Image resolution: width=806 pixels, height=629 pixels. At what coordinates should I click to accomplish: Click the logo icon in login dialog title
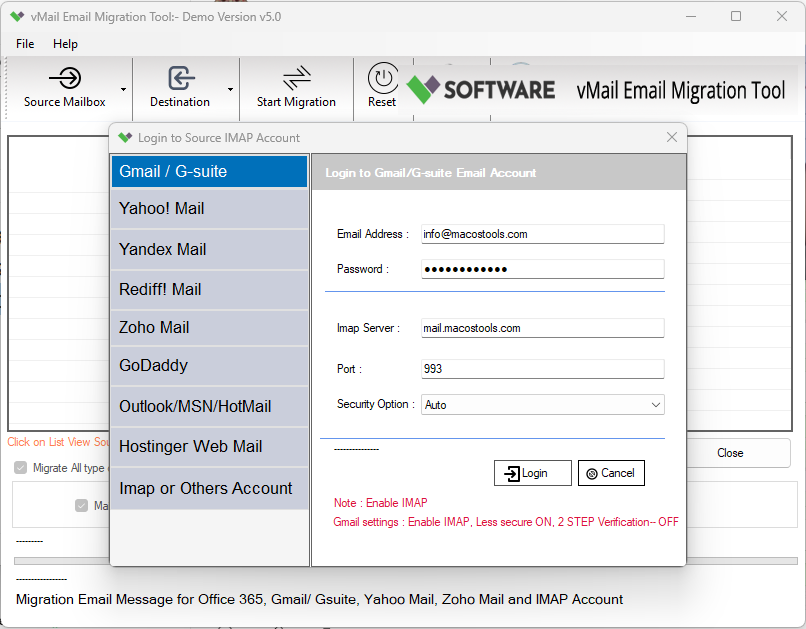pos(125,138)
